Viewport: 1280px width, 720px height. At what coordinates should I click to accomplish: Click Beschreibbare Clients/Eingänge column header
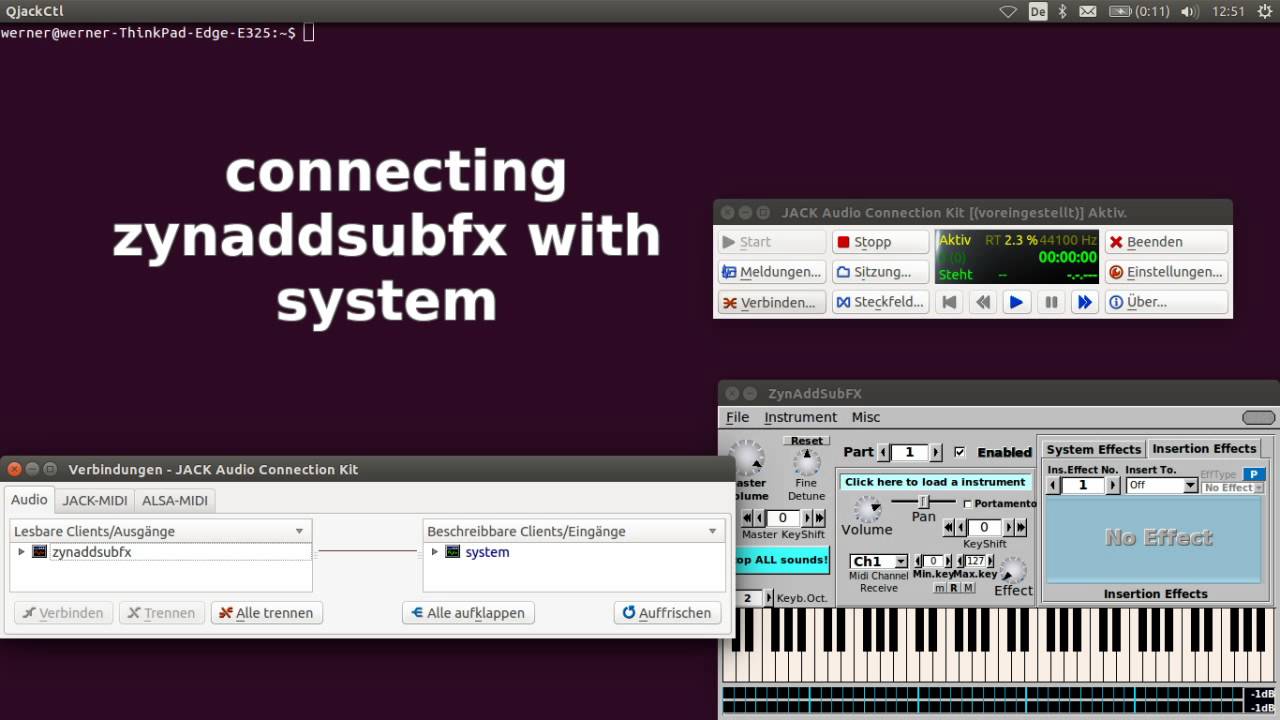point(573,531)
